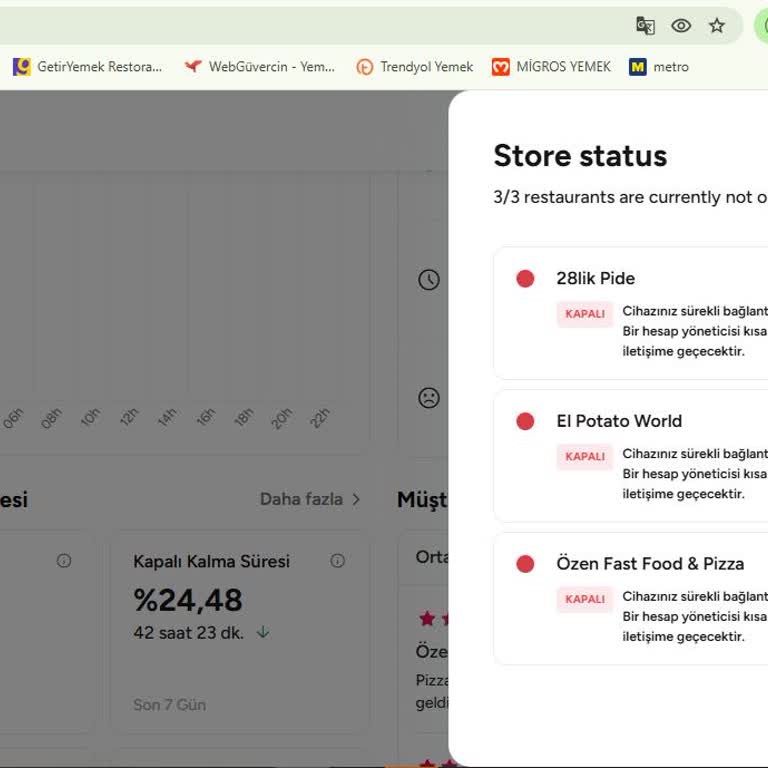Image resolution: width=768 pixels, height=768 pixels.
Task: Expand the Daha fazla chevron arrow
Action: click(x=356, y=499)
